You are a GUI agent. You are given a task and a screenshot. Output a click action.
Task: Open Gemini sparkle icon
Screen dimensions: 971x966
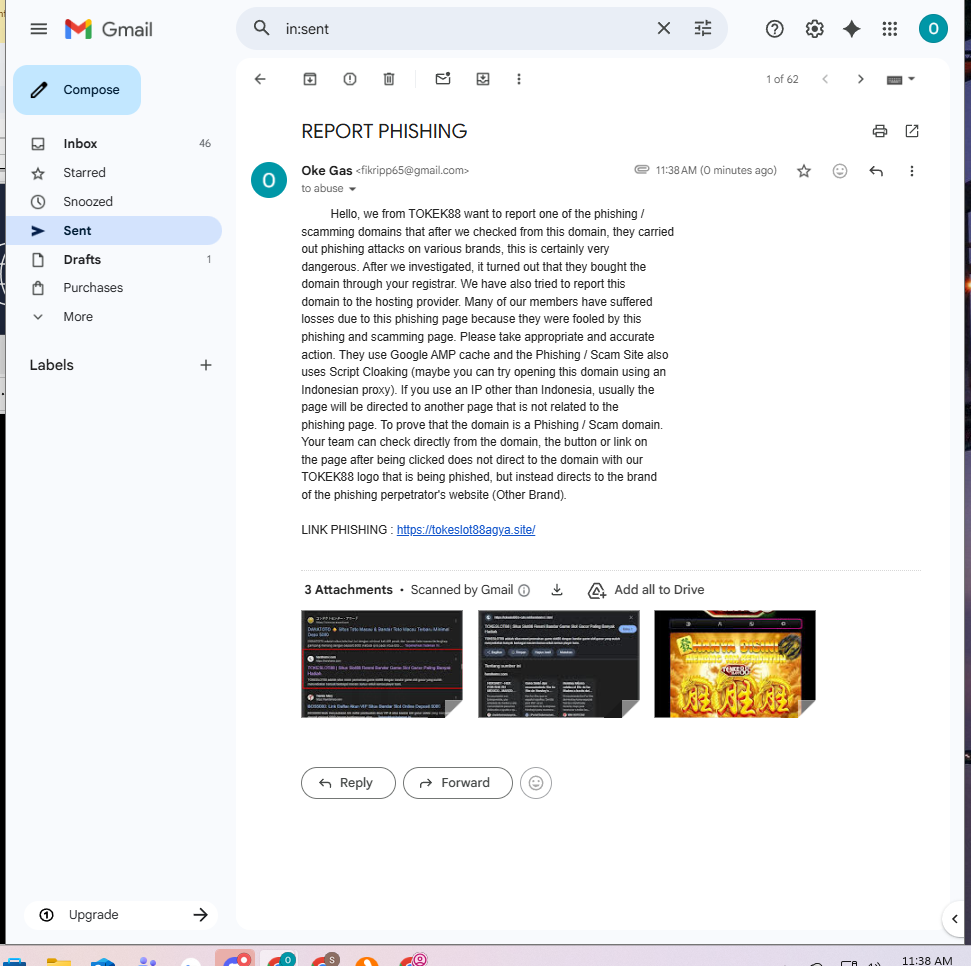[851, 29]
